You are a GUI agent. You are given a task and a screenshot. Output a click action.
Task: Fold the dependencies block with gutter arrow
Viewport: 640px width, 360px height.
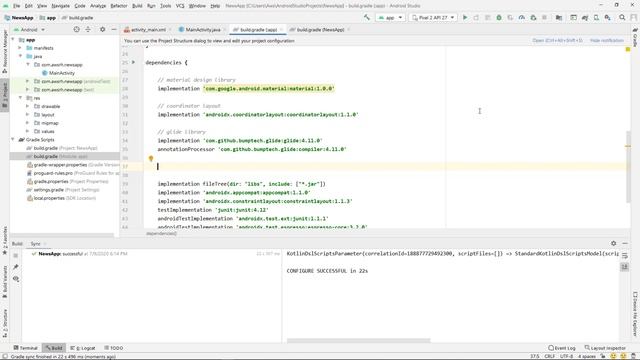(133, 62)
